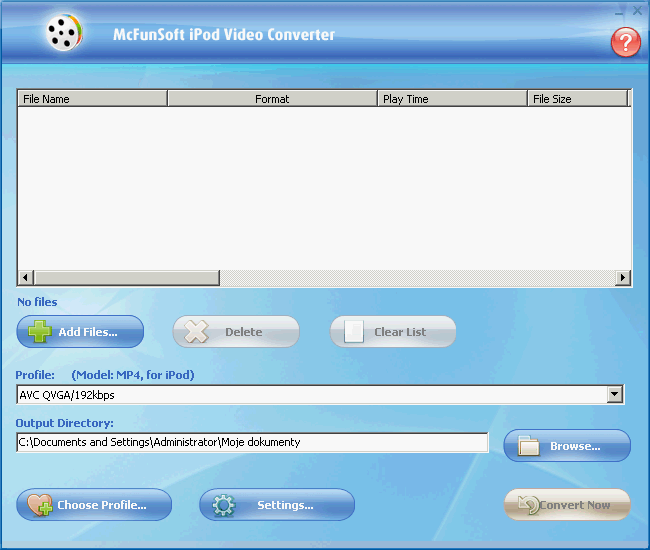Viewport: 650px width, 550px height.
Task: Click the 'McFunSoft iPod Video Converter' title
Action: click(x=224, y=34)
